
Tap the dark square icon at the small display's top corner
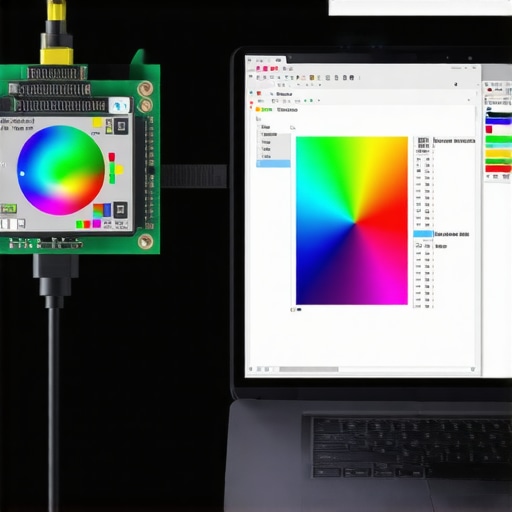click(121, 126)
